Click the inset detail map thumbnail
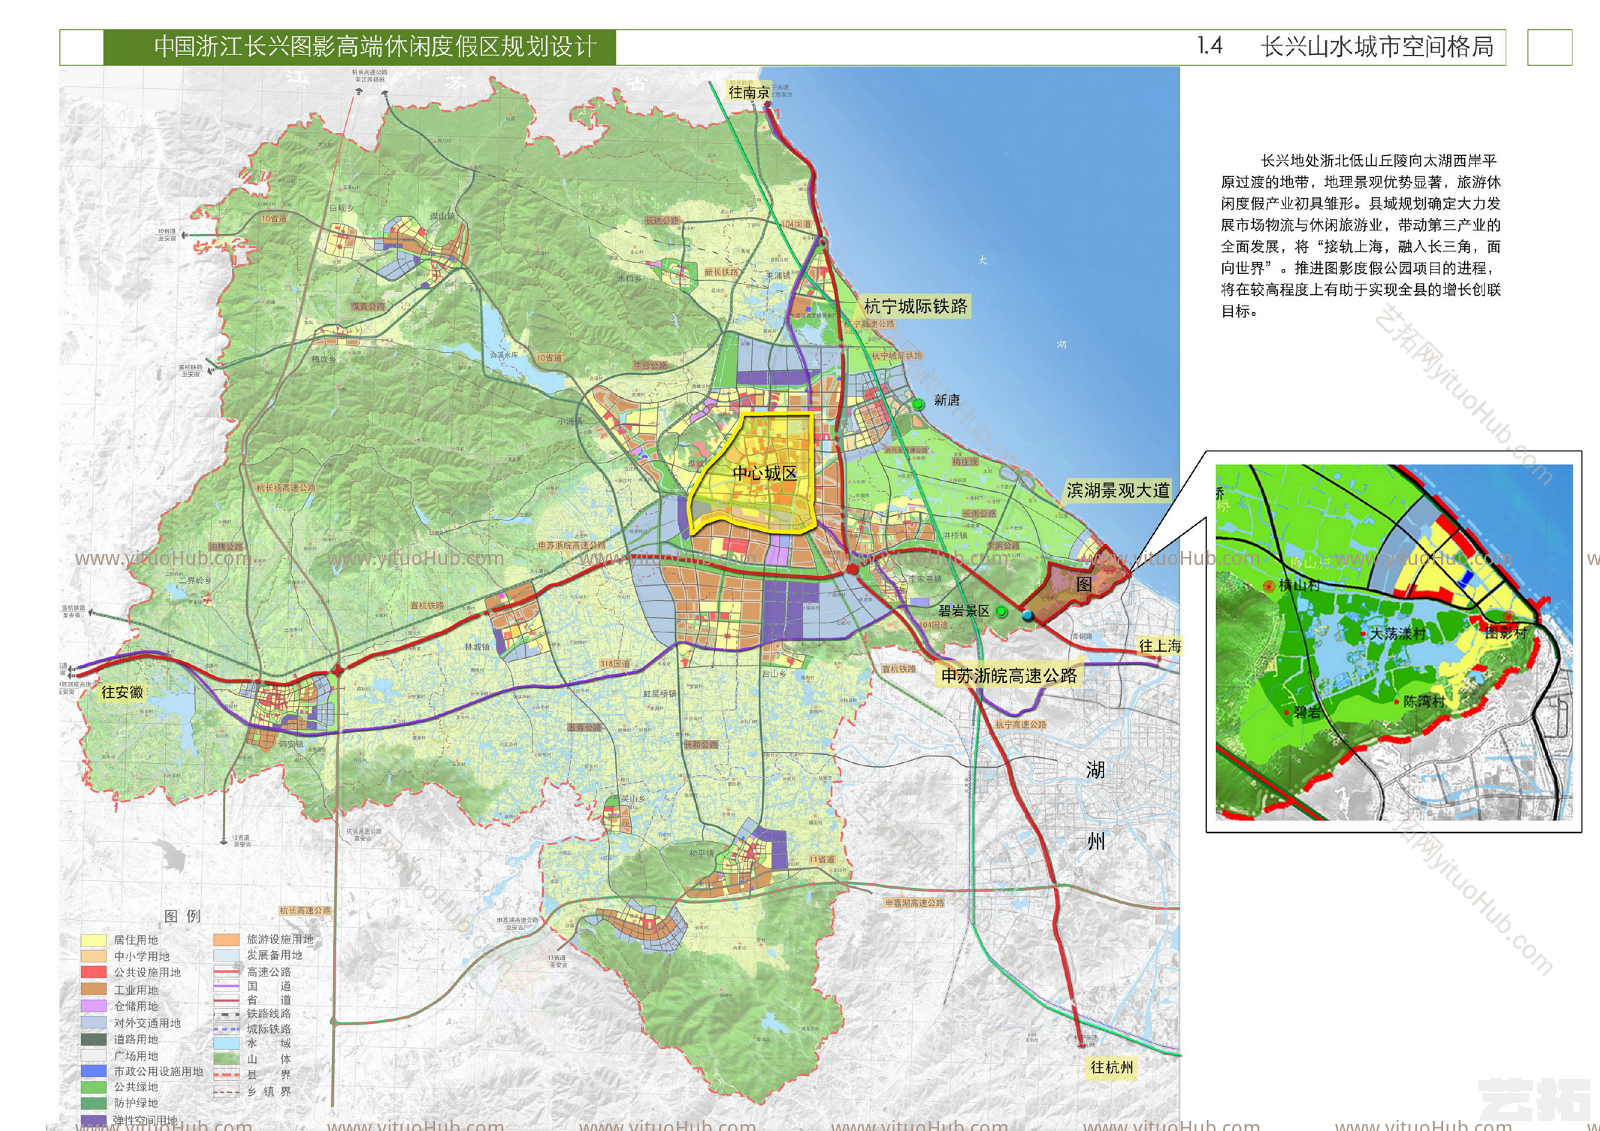This screenshot has height=1131, width=1600. [x=1394, y=641]
